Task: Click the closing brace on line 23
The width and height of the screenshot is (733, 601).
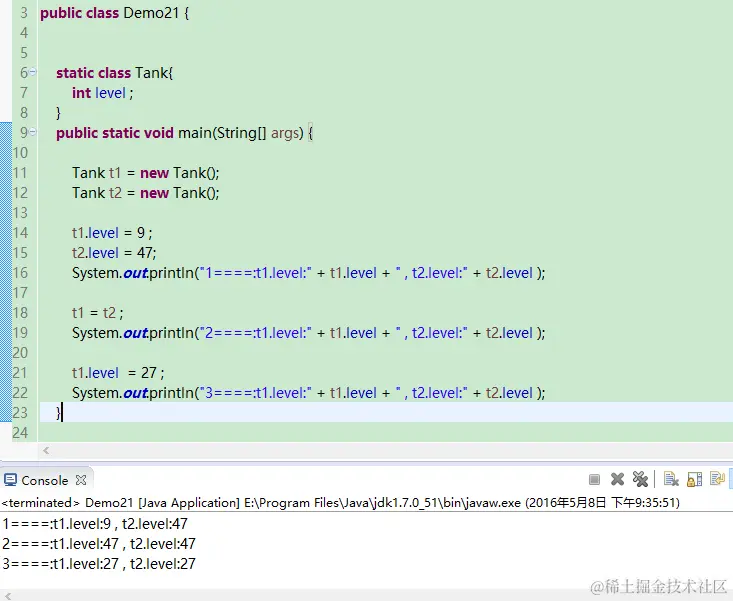Action: pyautogui.click(x=58, y=413)
